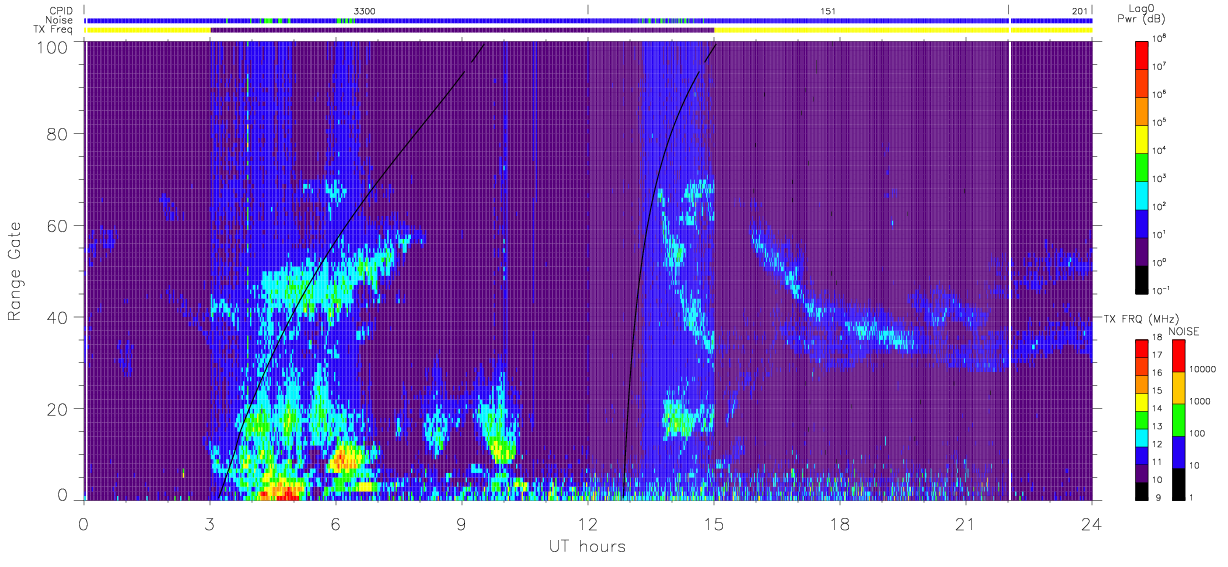
Task: Click the yellow TX Freq bar left of hour 3
Action: (148, 30)
